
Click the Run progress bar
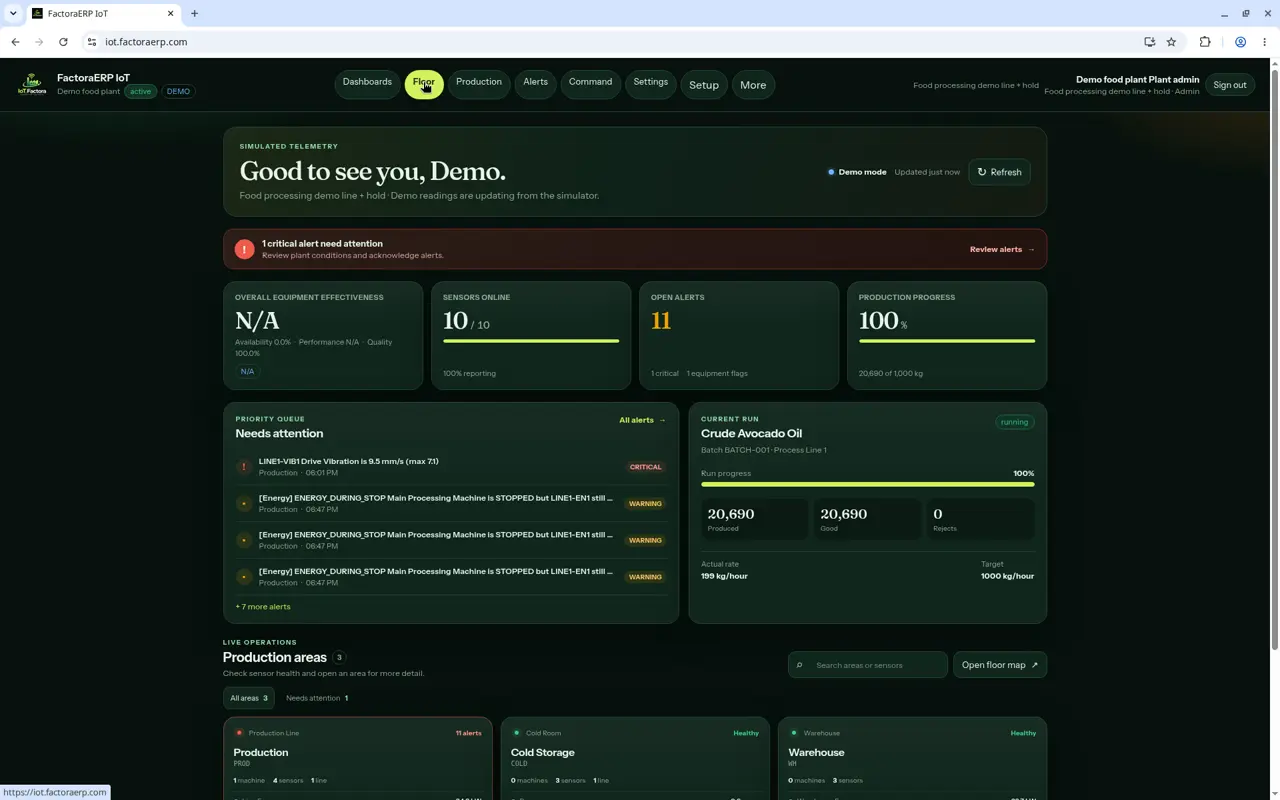(x=868, y=484)
